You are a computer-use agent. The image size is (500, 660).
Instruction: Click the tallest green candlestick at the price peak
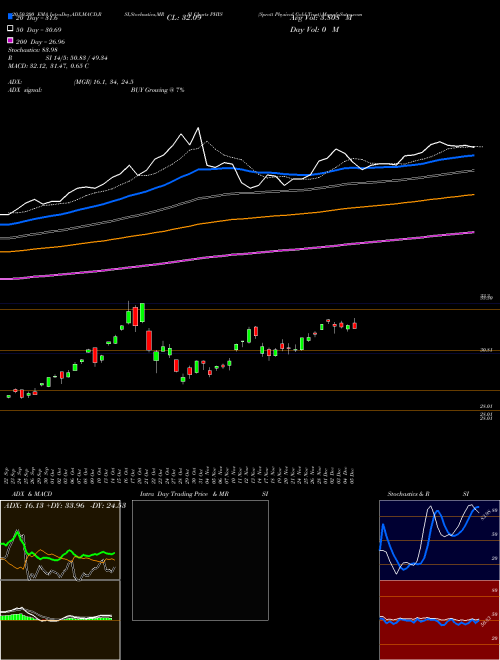pos(142,312)
